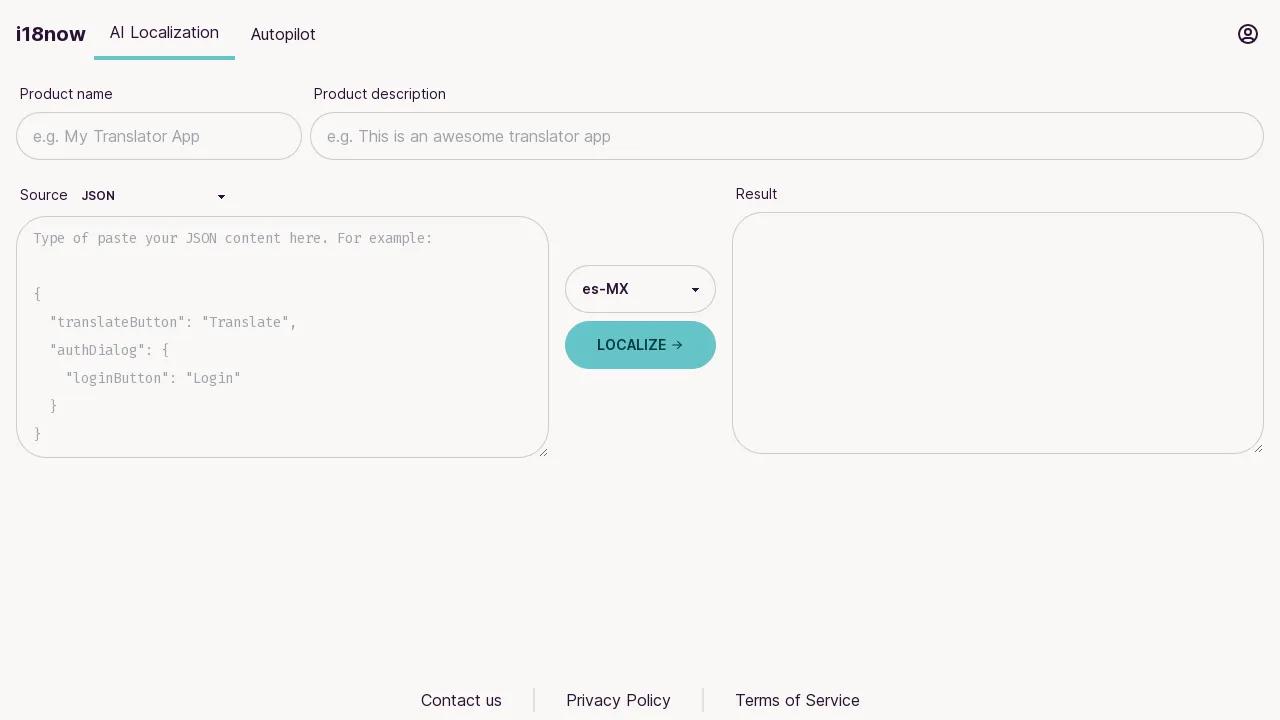The image size is (1280, 720).
Task: Click into the Product description field
Action: (786, 136)
